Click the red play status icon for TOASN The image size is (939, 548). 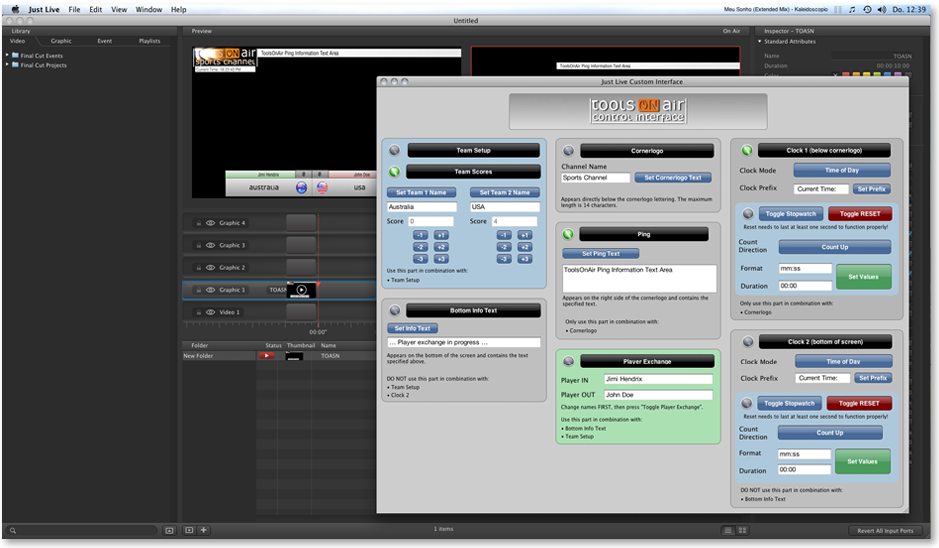(x=266, y=356)
